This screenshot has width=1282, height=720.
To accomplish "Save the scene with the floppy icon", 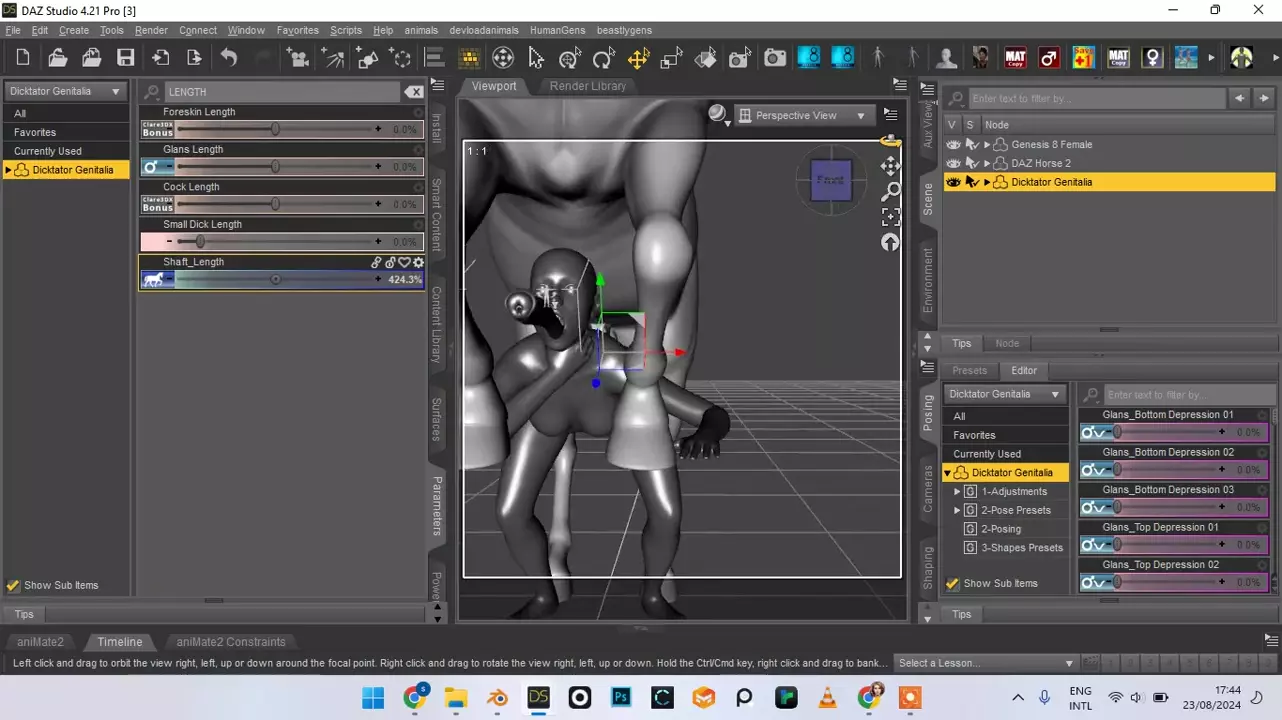I will [x=126, y=58].
